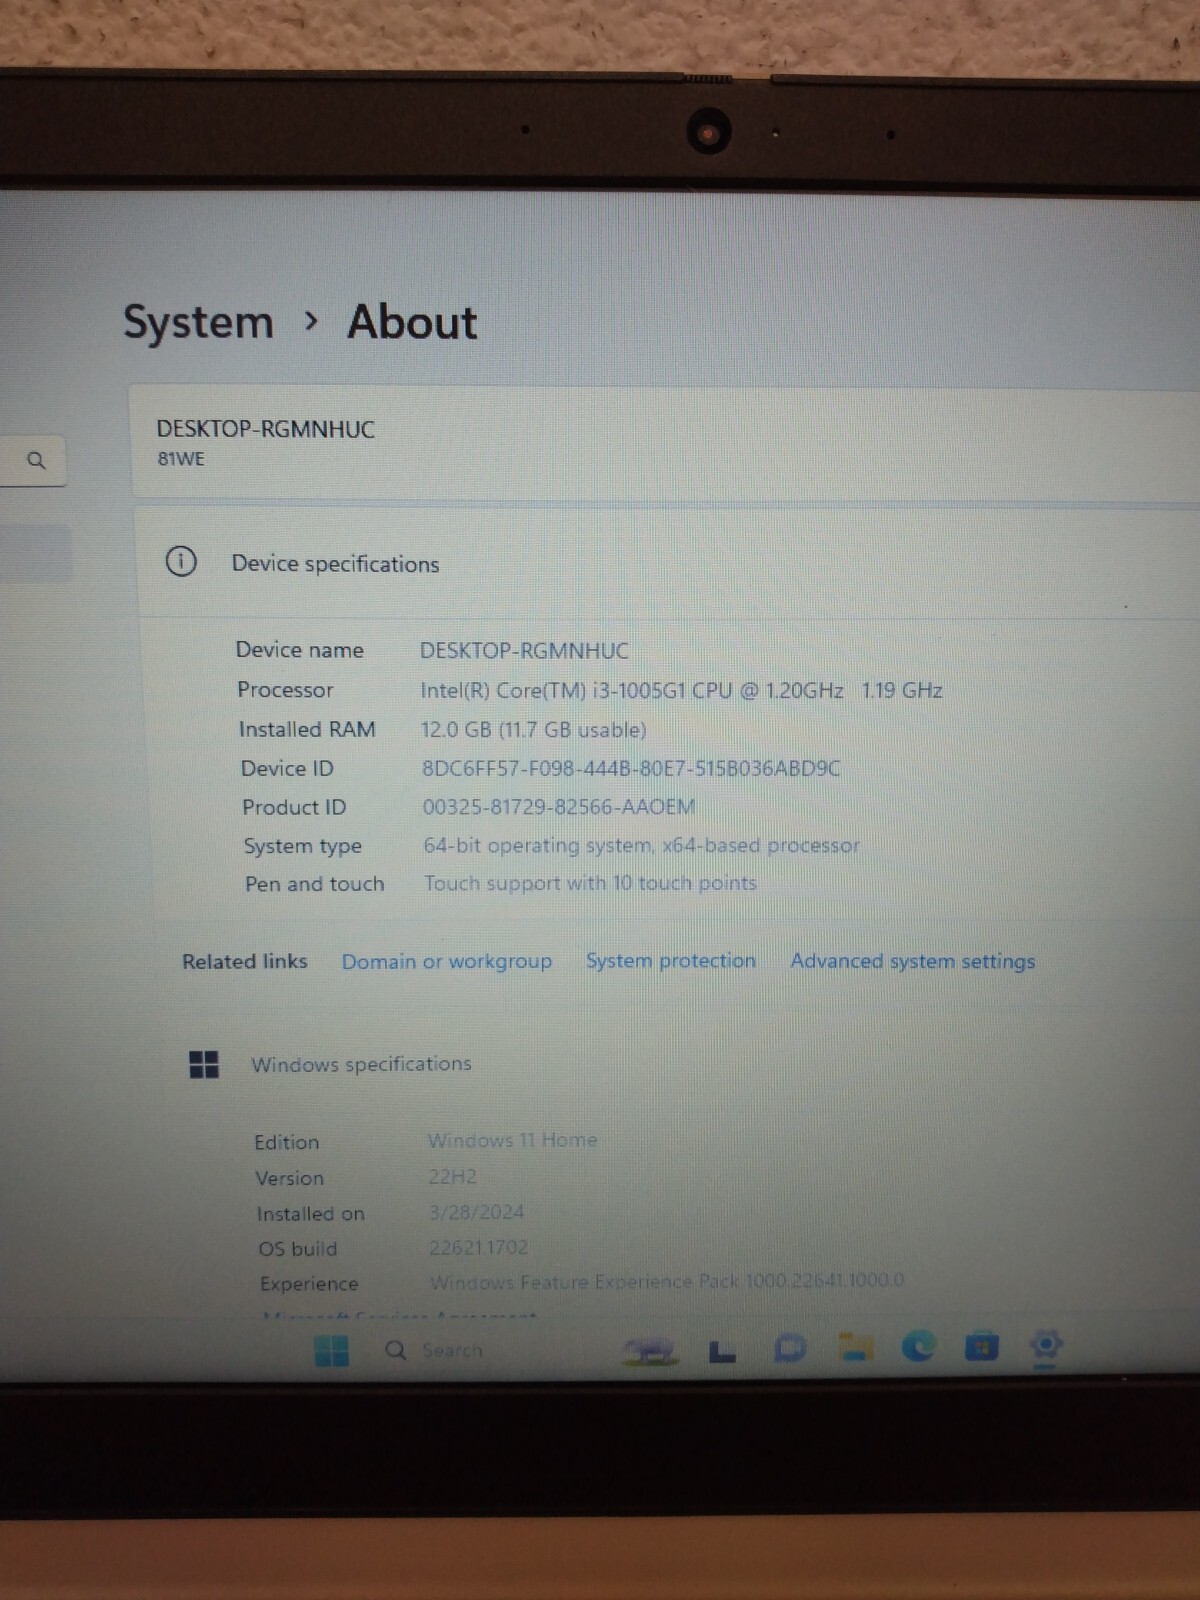Open Advanced system settings link
This screenshot has width=1200, height=1600.
pos(913,961)
